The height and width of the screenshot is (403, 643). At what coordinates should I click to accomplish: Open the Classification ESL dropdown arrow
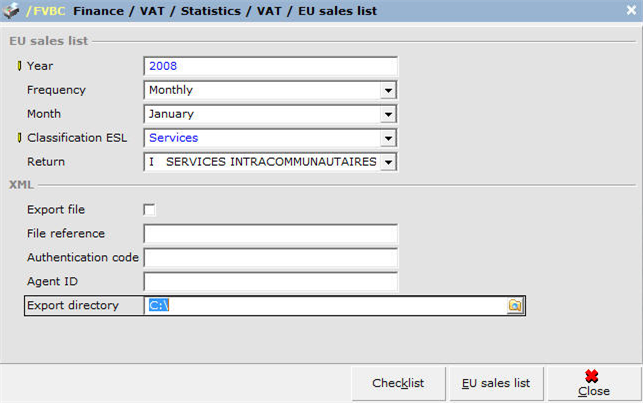coord(388,138)
